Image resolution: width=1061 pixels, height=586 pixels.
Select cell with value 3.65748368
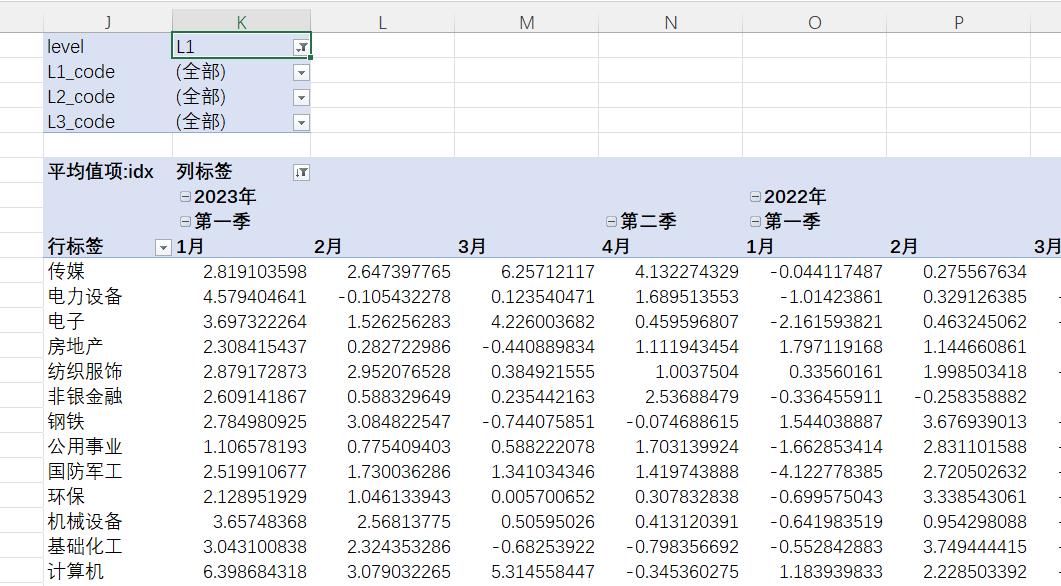(242, 522)
